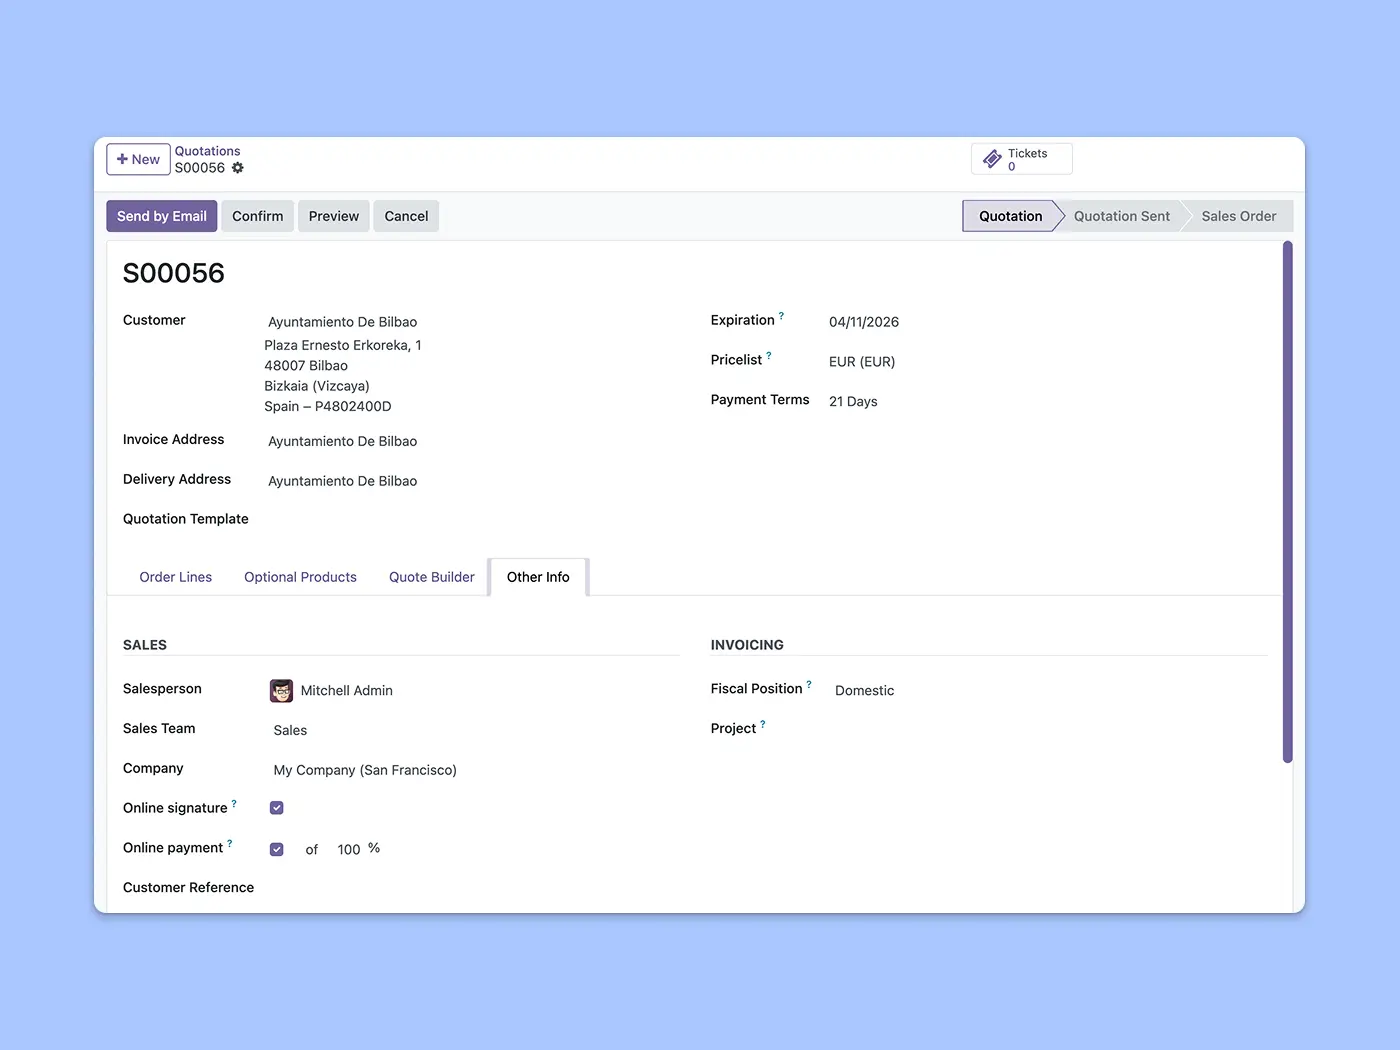The width and height of the screenshot is (1400, 1050).
Task: Open the Tickets ticket icon
Action: (x=992, y=159)
